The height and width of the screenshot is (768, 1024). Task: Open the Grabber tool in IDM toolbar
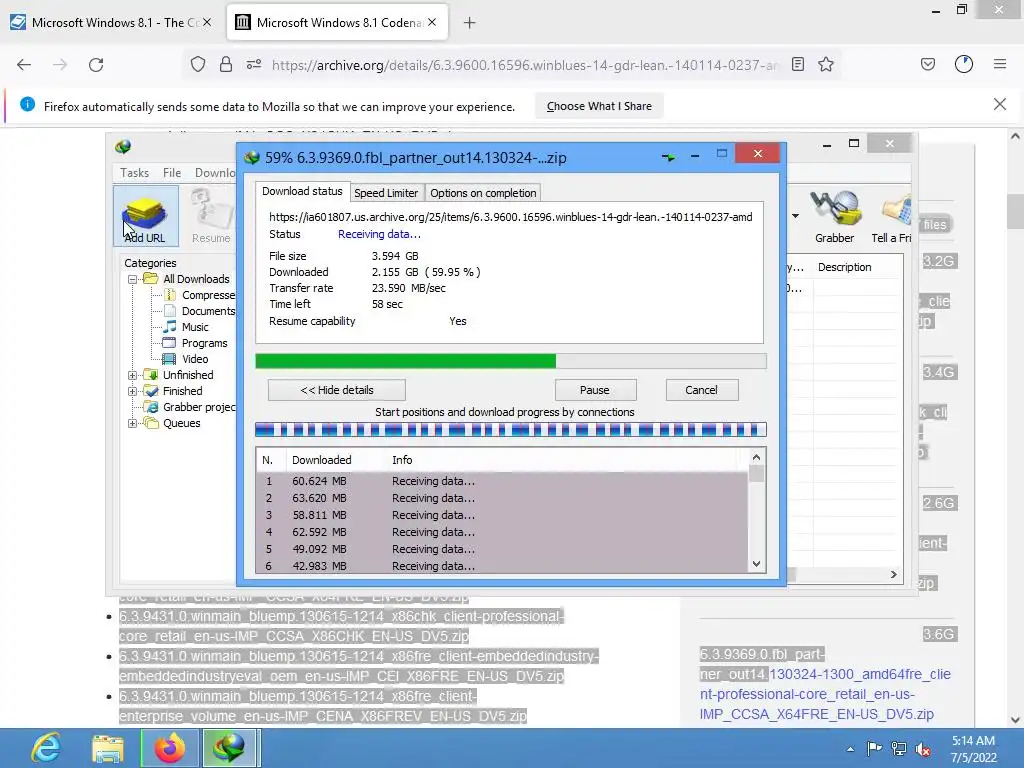[835, 216]
